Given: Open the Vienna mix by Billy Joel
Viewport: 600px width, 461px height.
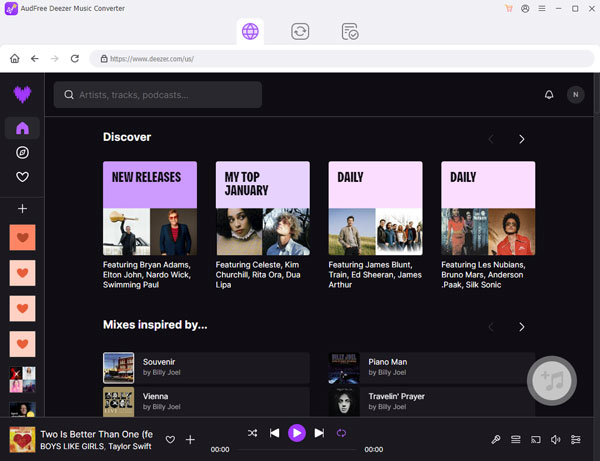Looking at the screenshot, I should click(x=206, y=401).
